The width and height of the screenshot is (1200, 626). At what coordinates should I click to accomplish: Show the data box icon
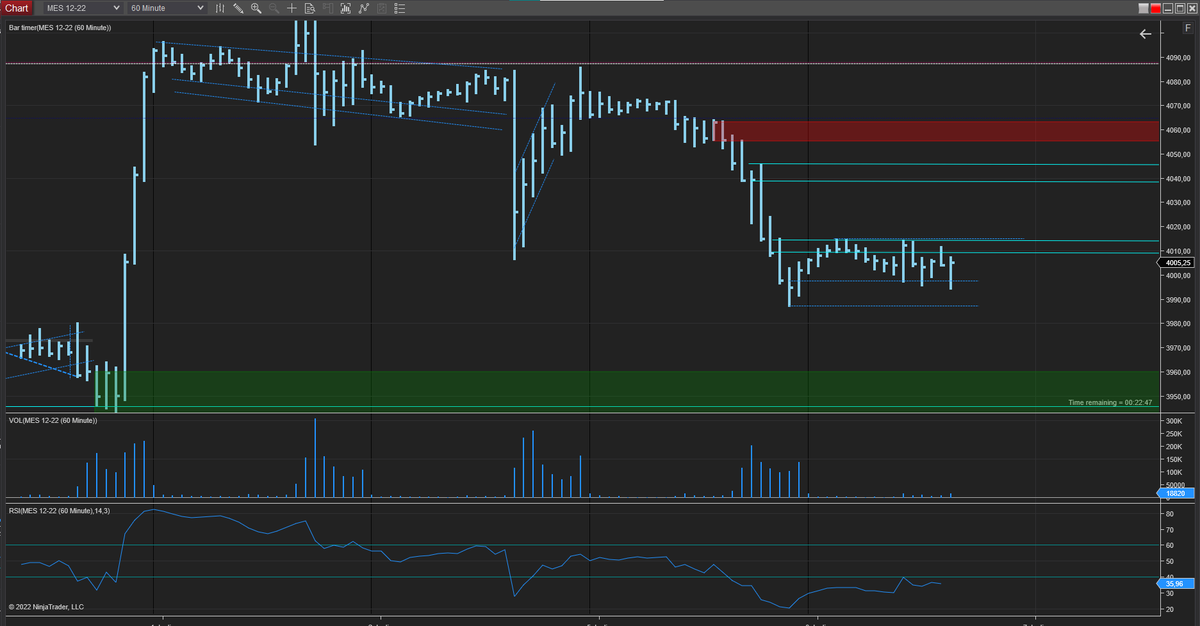click(x=309, y=8)
